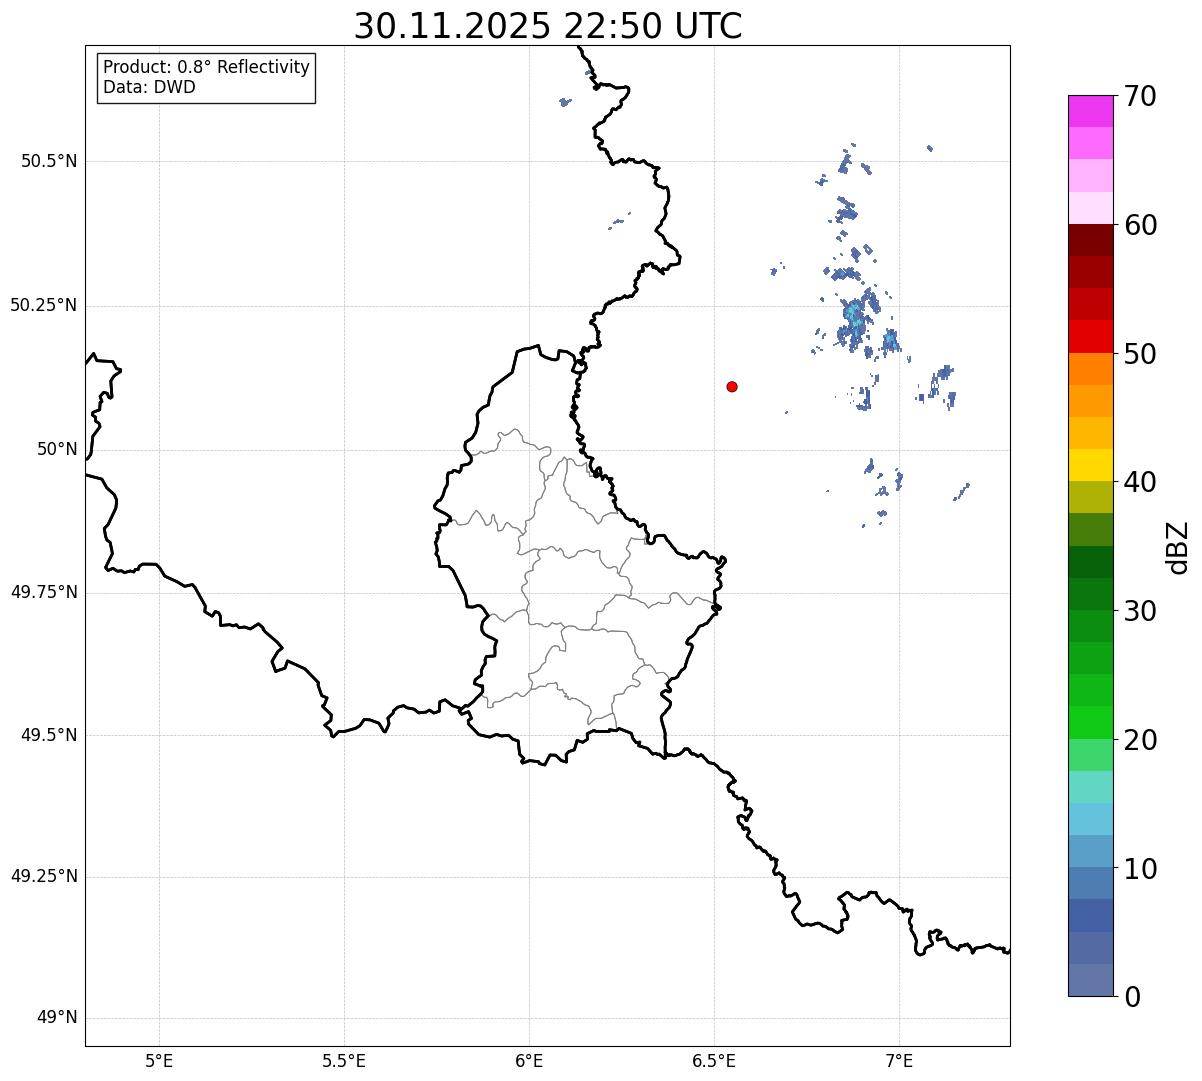Image resolution: width=1202 pixels, height=1081 pixels.
Task: Click the Product: 0.8° Reflectivity text
Action: [x=207, y=67]
